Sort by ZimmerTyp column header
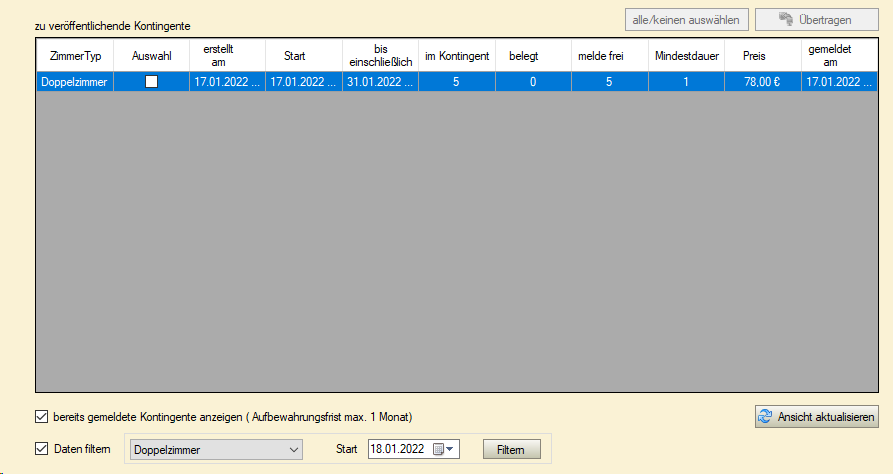Viewport: 893px width, 474px height. [75, 56]
